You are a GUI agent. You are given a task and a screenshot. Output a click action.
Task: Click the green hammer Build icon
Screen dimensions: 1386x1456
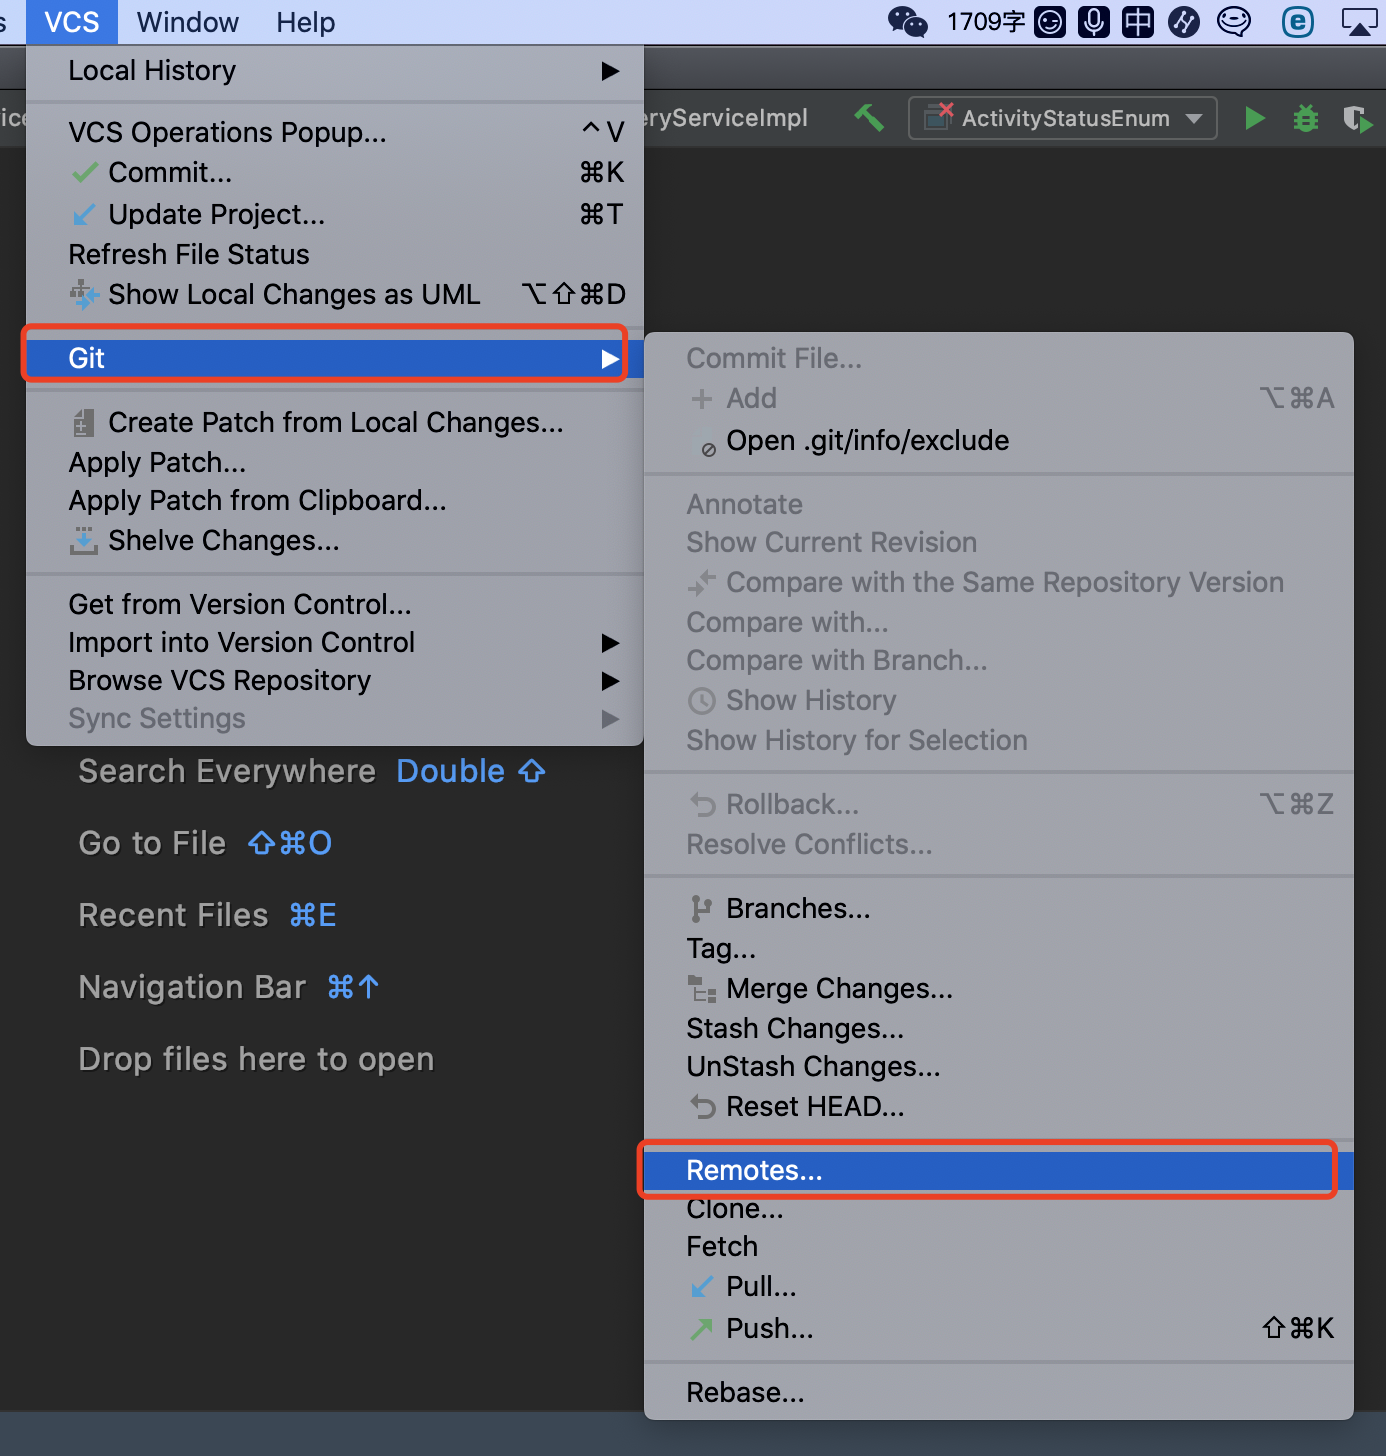[x=869, y=118]
